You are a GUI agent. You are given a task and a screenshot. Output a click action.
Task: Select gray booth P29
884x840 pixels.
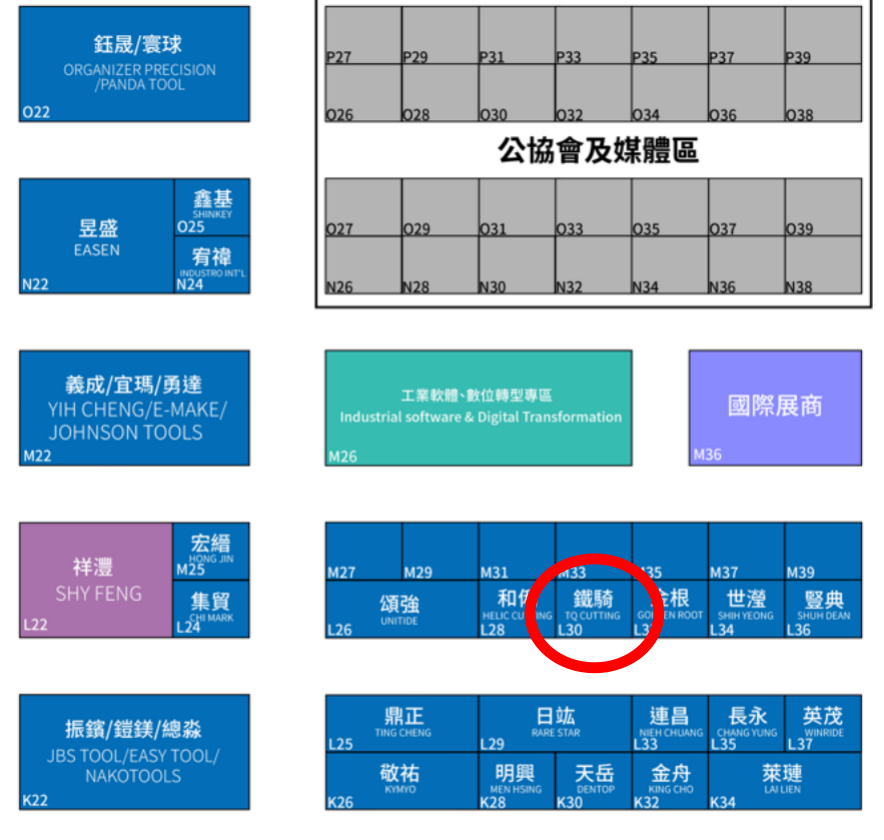(440, 35)
